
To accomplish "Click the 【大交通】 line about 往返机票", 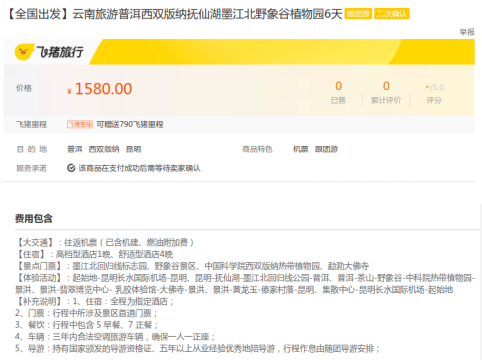I will tap(105, 242).
